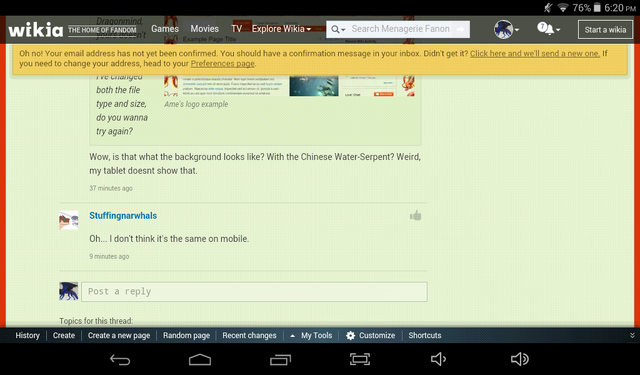Viewport: 640px width, 375px height.
Task: Tap the 6:20 PM clock
Action: (x=620, y=8)
